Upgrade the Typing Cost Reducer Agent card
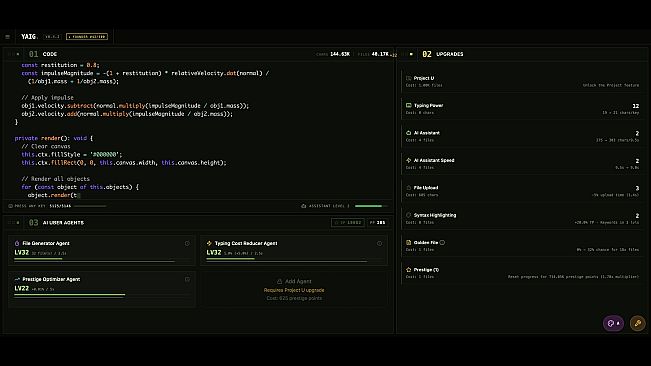 [x=294, y=251]
